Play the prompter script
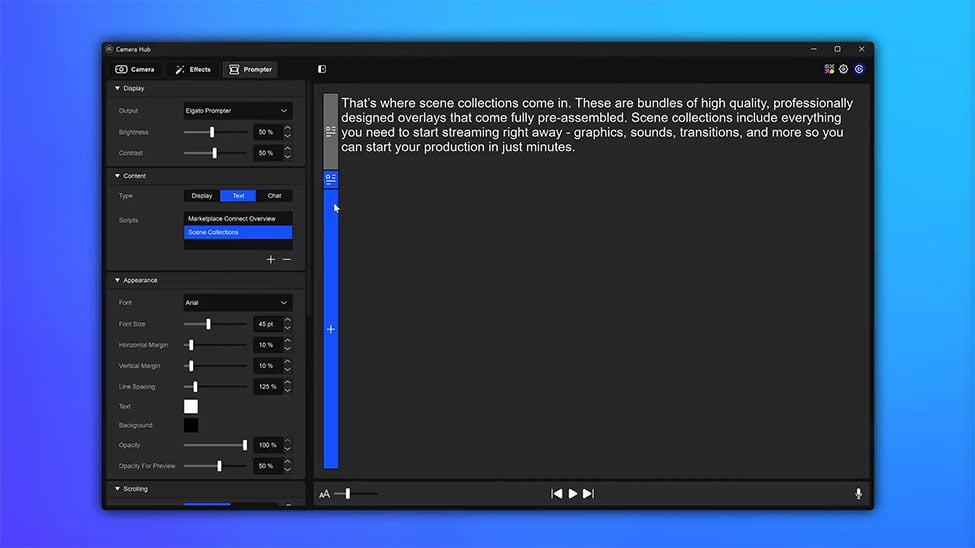This screenshot has width=975, height=548. pyautogui.click(x=573, y=494)
